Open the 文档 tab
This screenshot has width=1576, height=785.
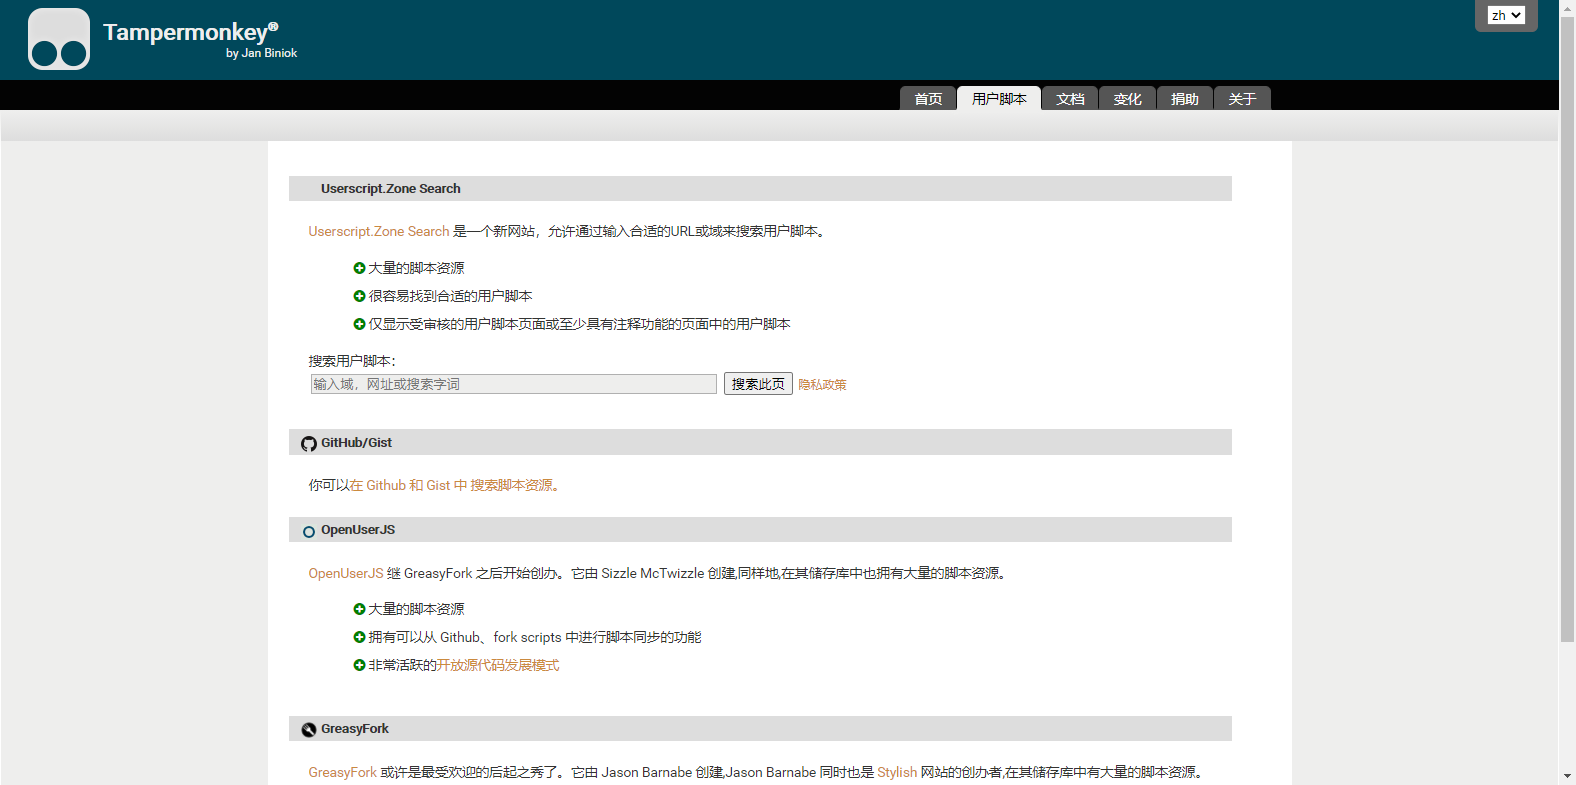click(x=1070, y=98)
